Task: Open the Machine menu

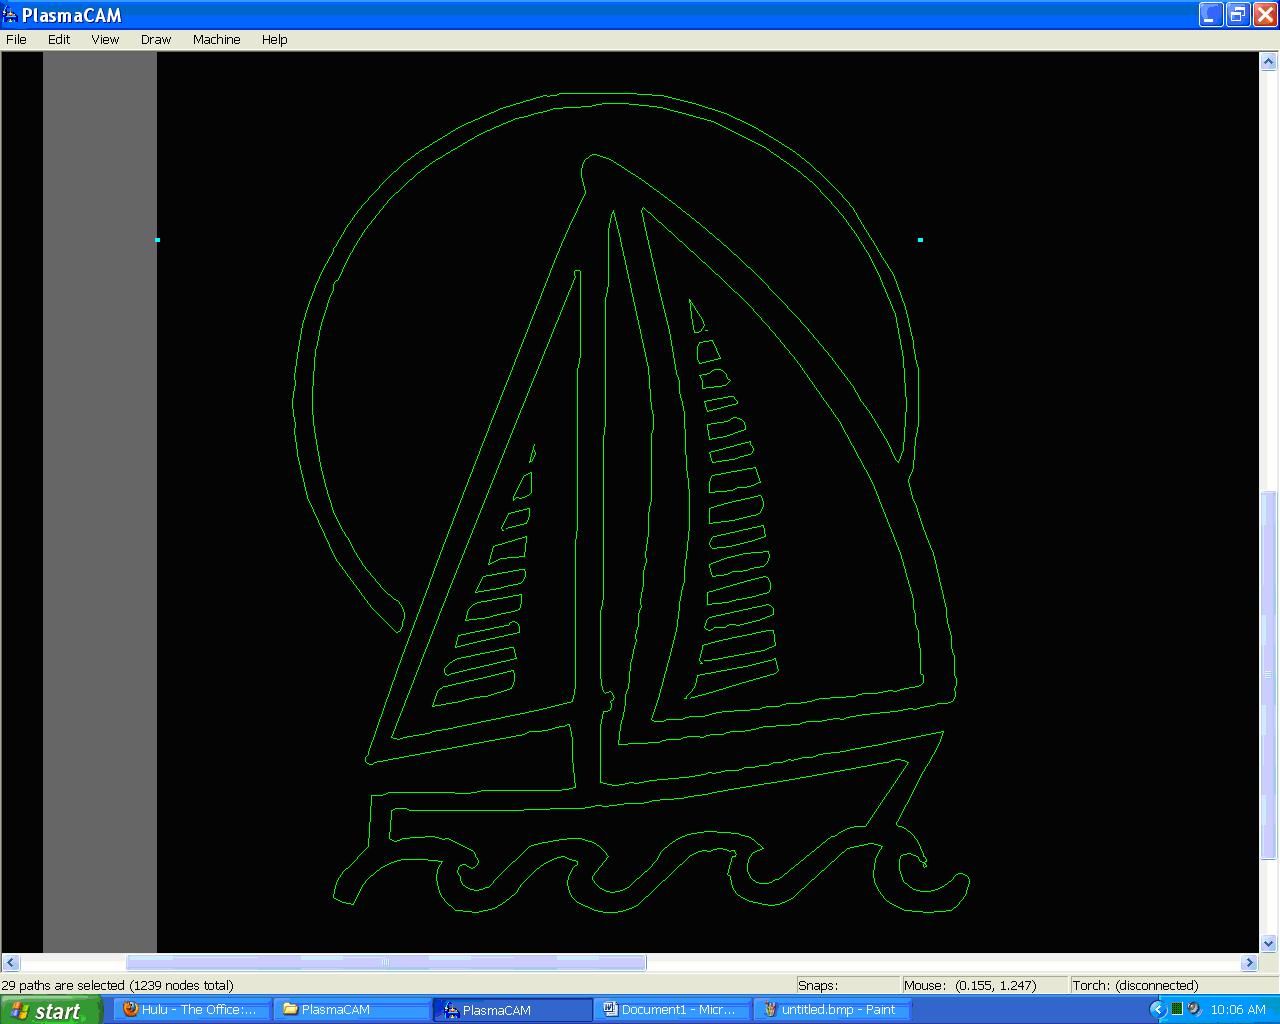Action: coord(216,39)
